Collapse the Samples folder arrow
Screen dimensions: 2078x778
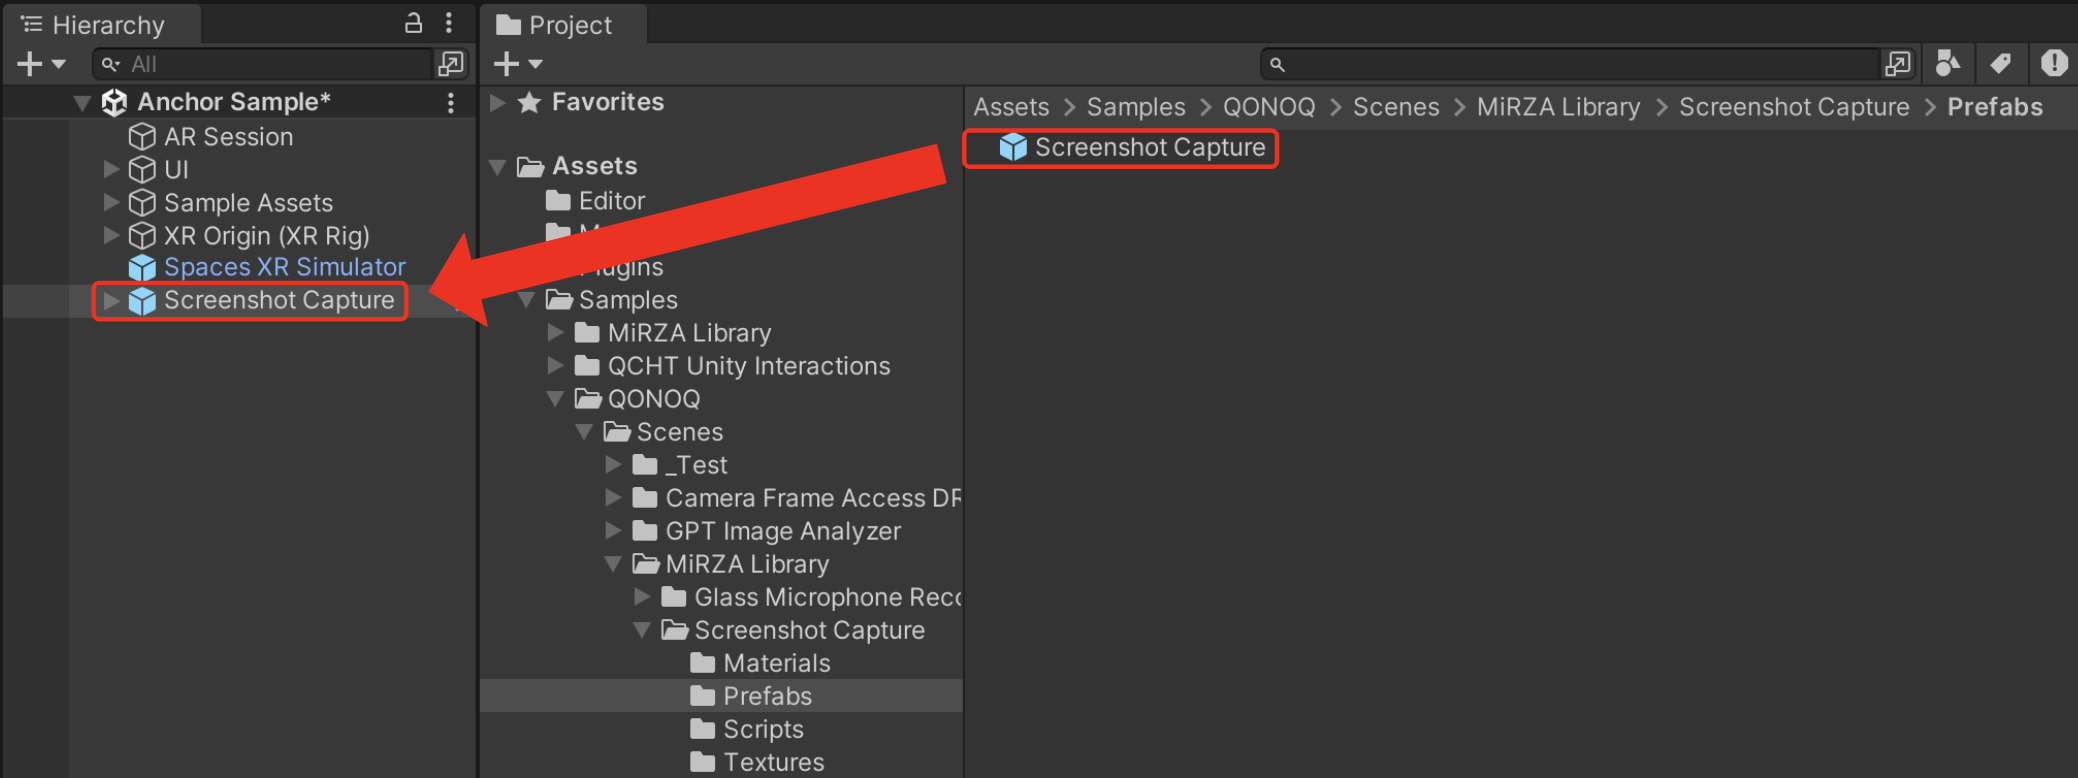point(526,300)
